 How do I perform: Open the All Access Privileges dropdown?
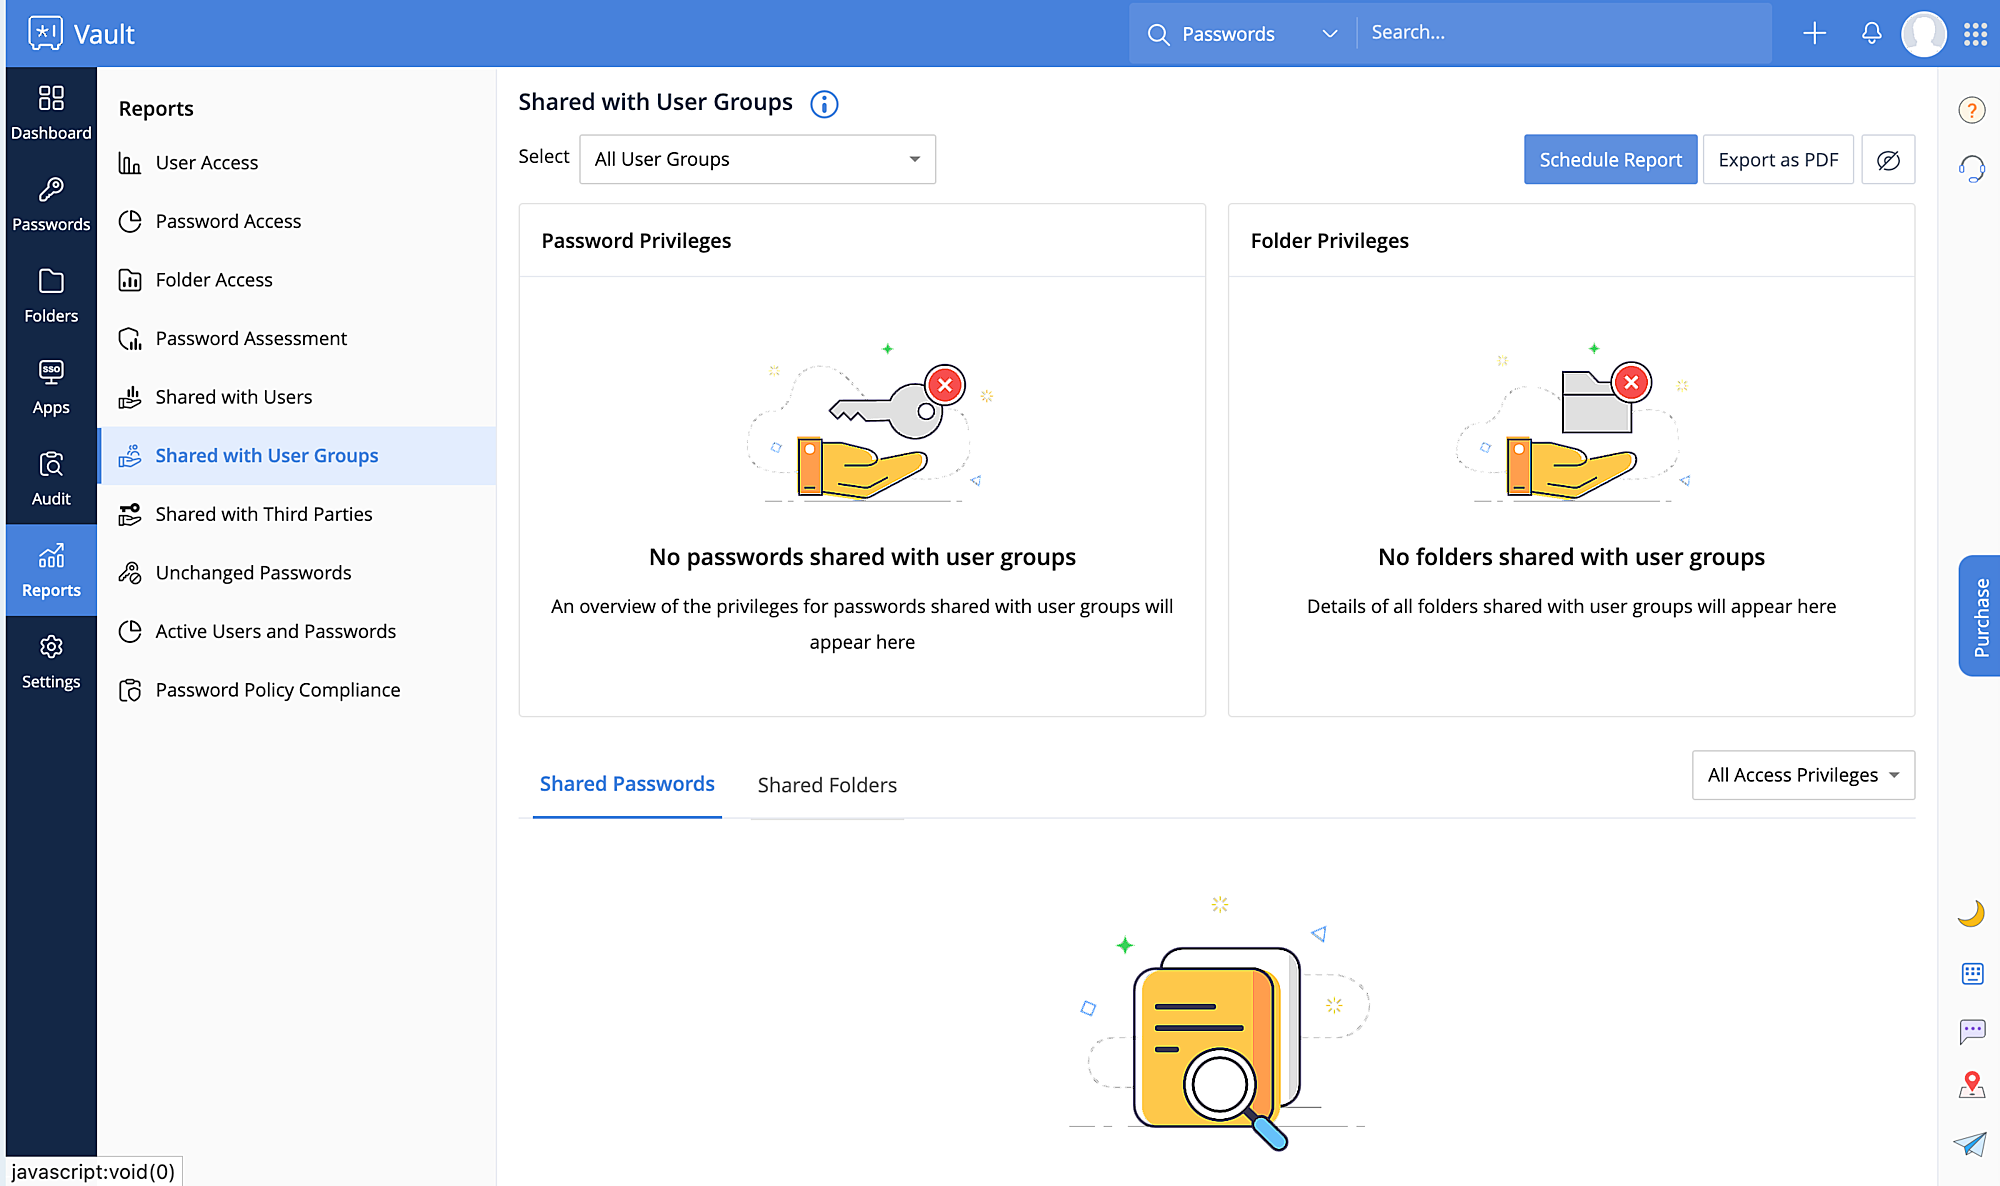click(x=1803, y=775)
